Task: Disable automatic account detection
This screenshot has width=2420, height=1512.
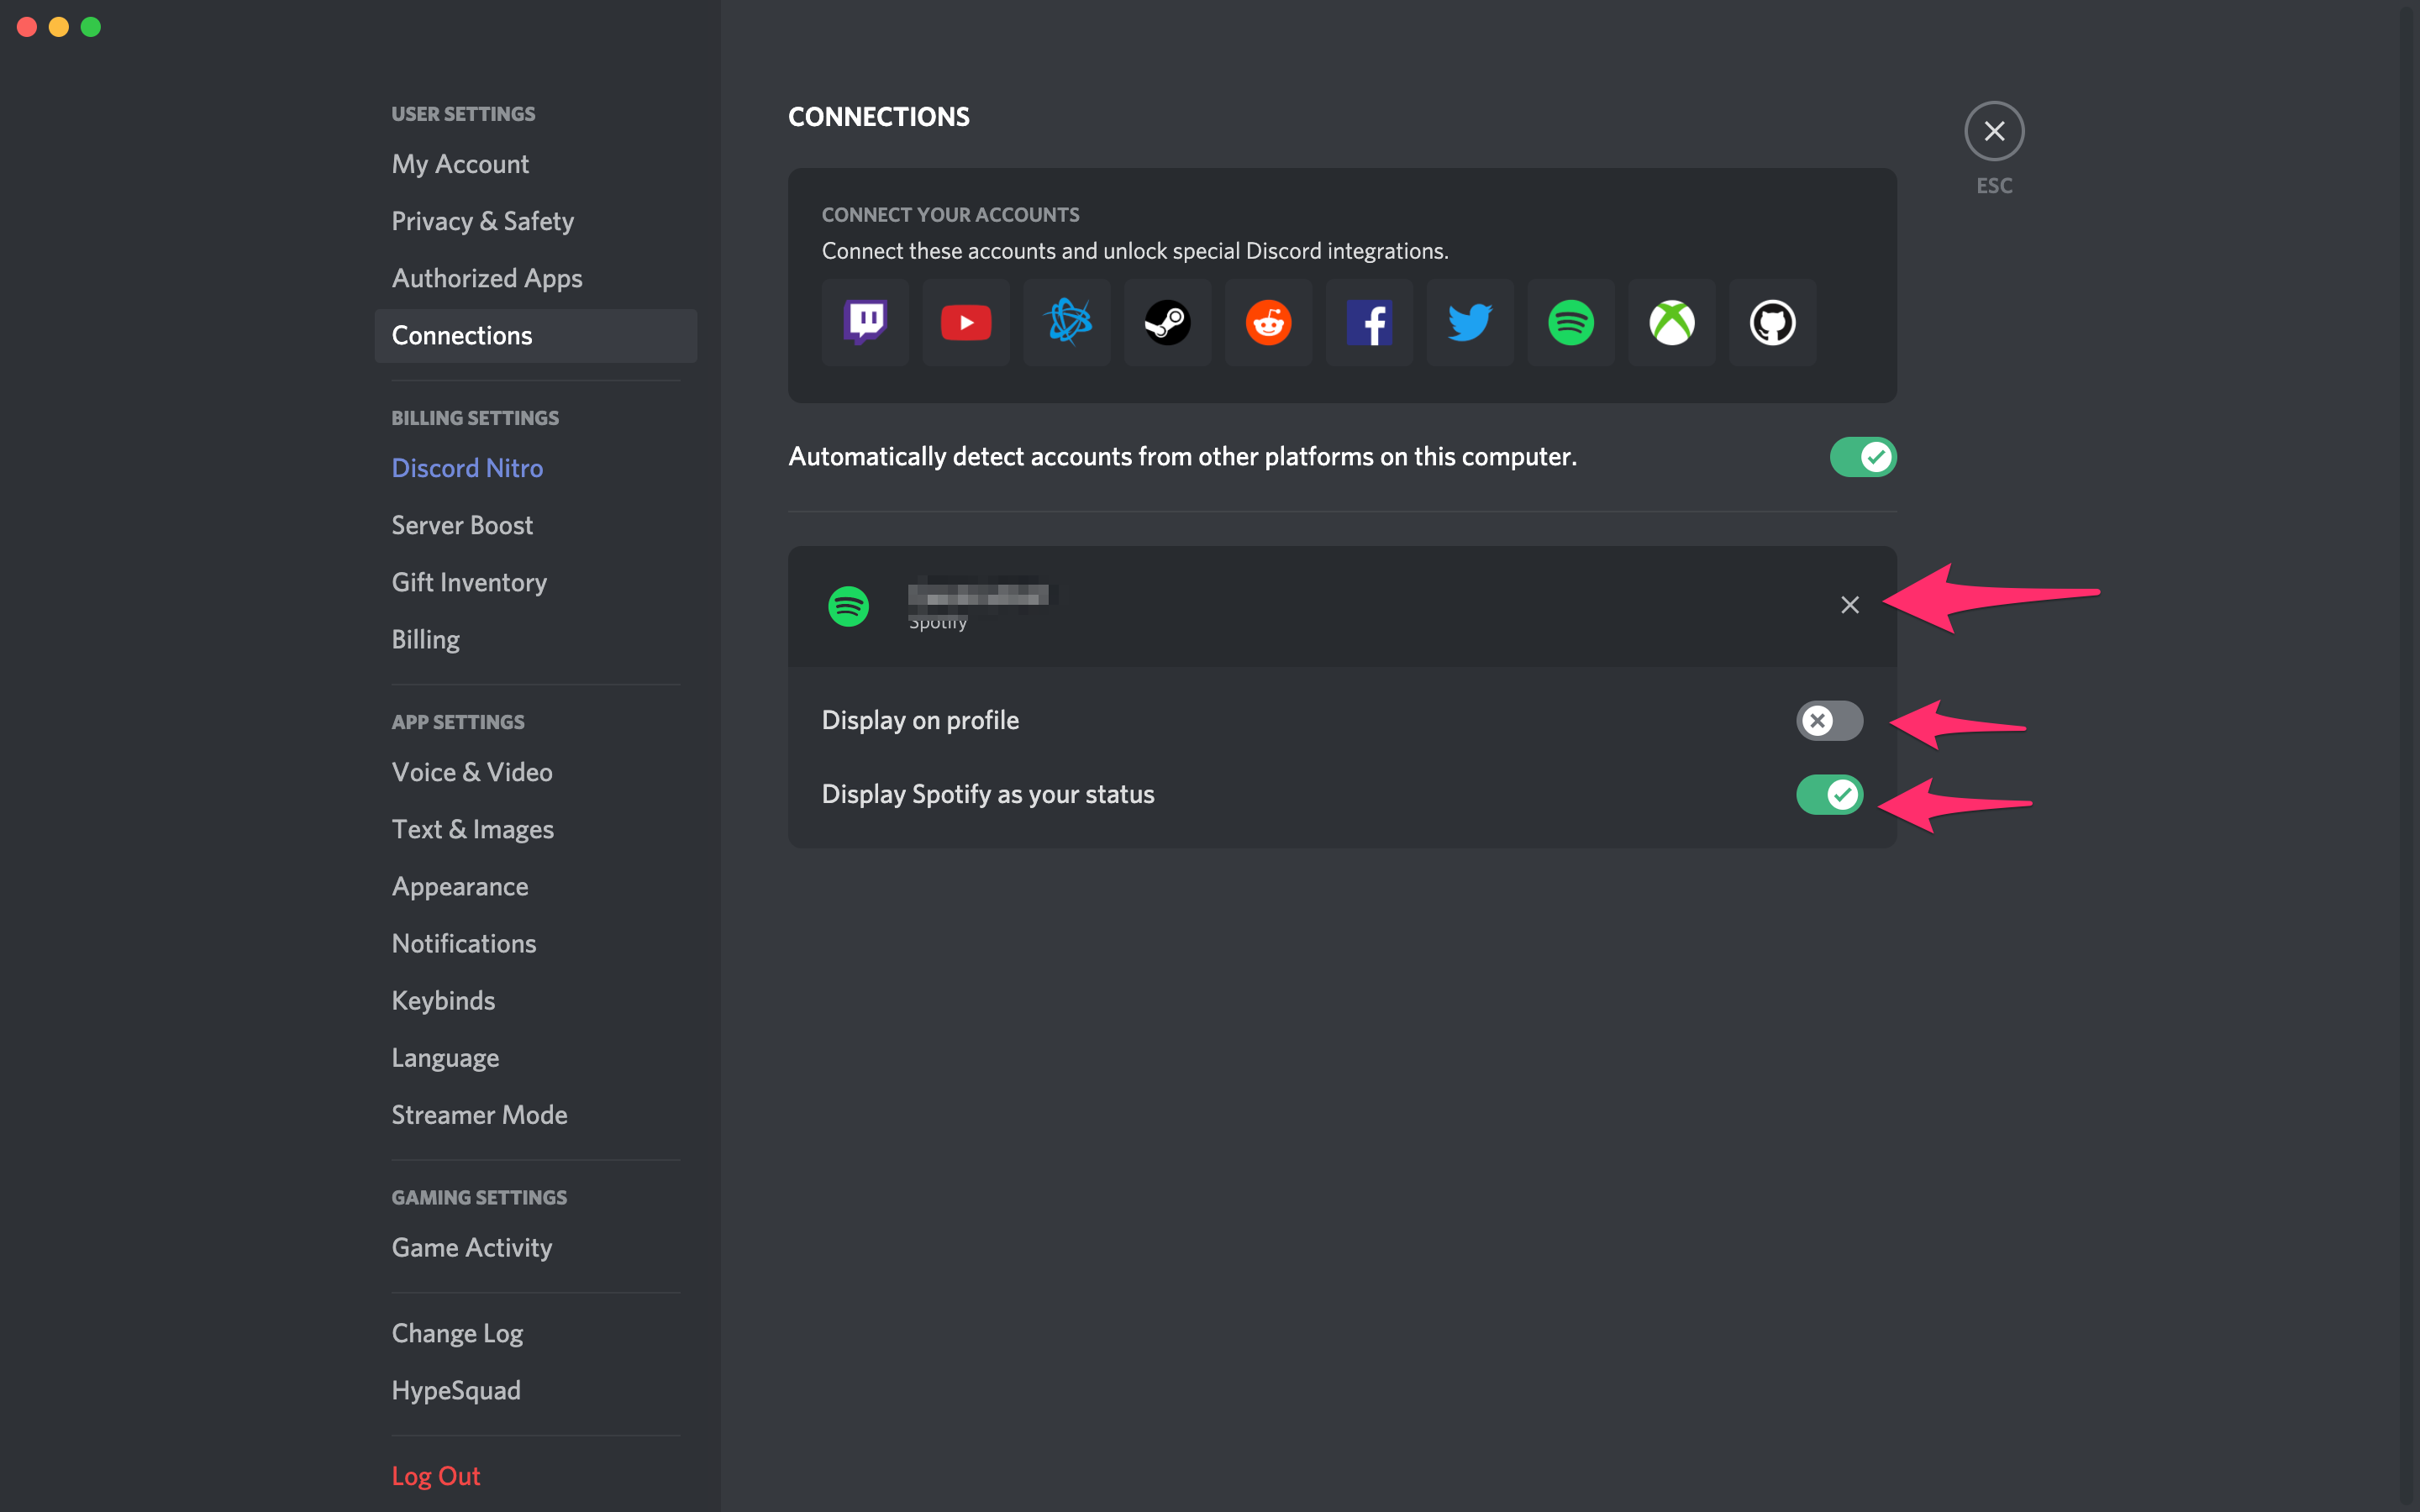Action: click(1861, 456)
